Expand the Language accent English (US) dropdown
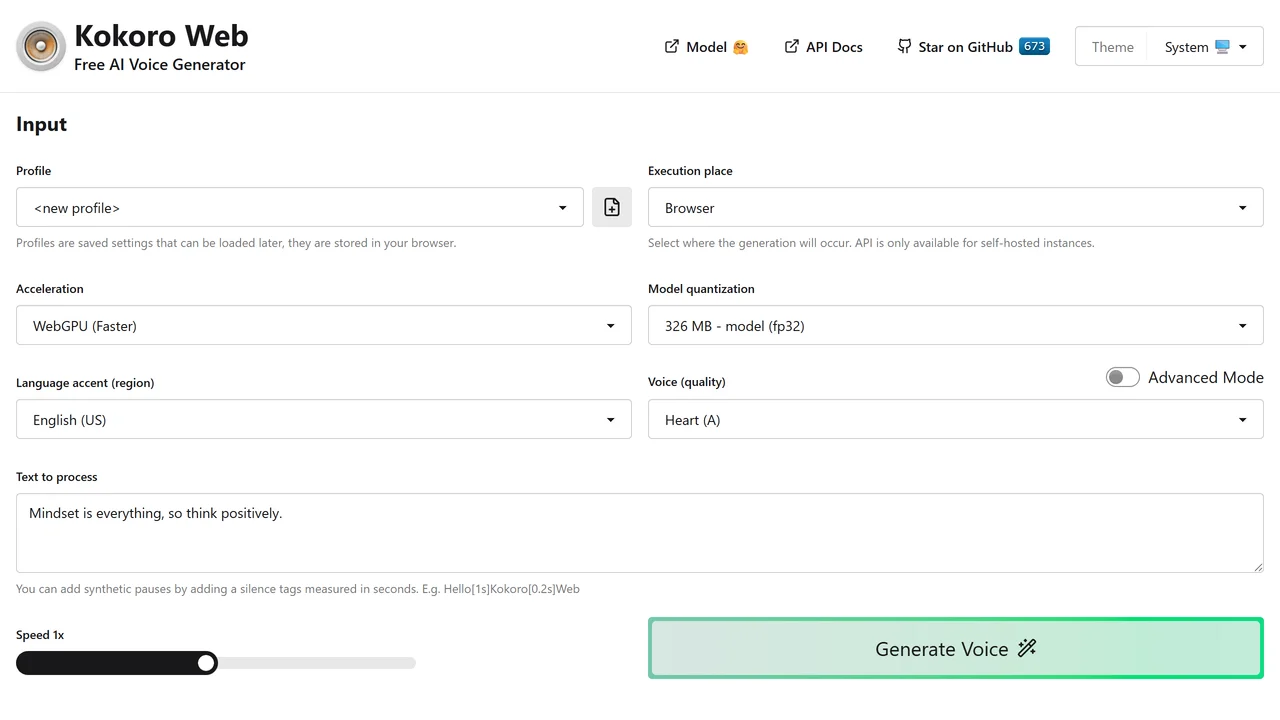Image resolution: width=1280 pixels, height=720 pixels. (x=324, y=419)
